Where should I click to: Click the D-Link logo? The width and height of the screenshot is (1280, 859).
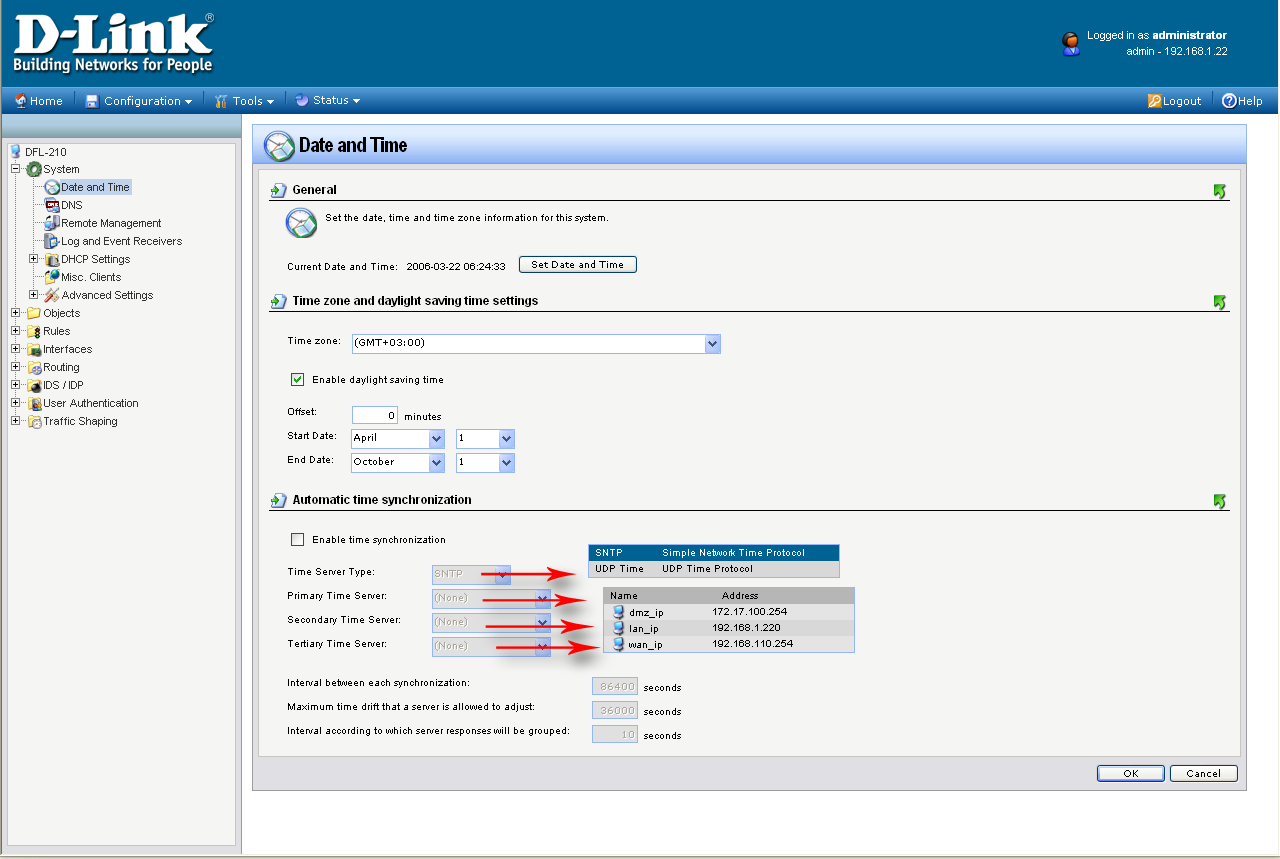113,44
